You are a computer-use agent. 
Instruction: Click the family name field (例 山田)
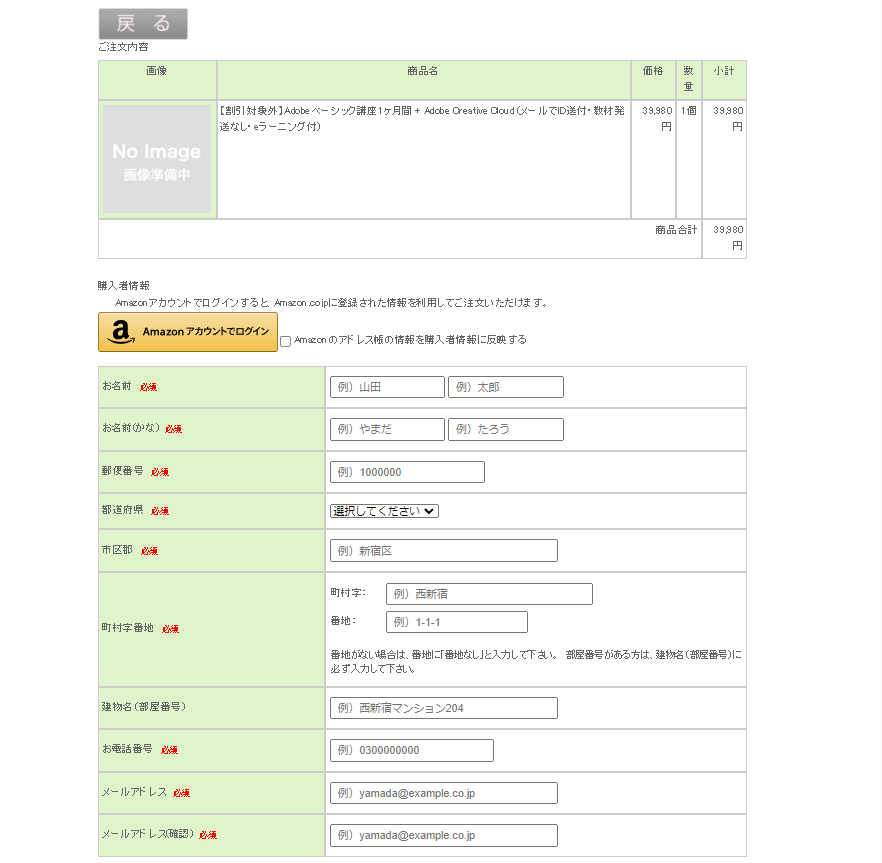pos(387,387)
